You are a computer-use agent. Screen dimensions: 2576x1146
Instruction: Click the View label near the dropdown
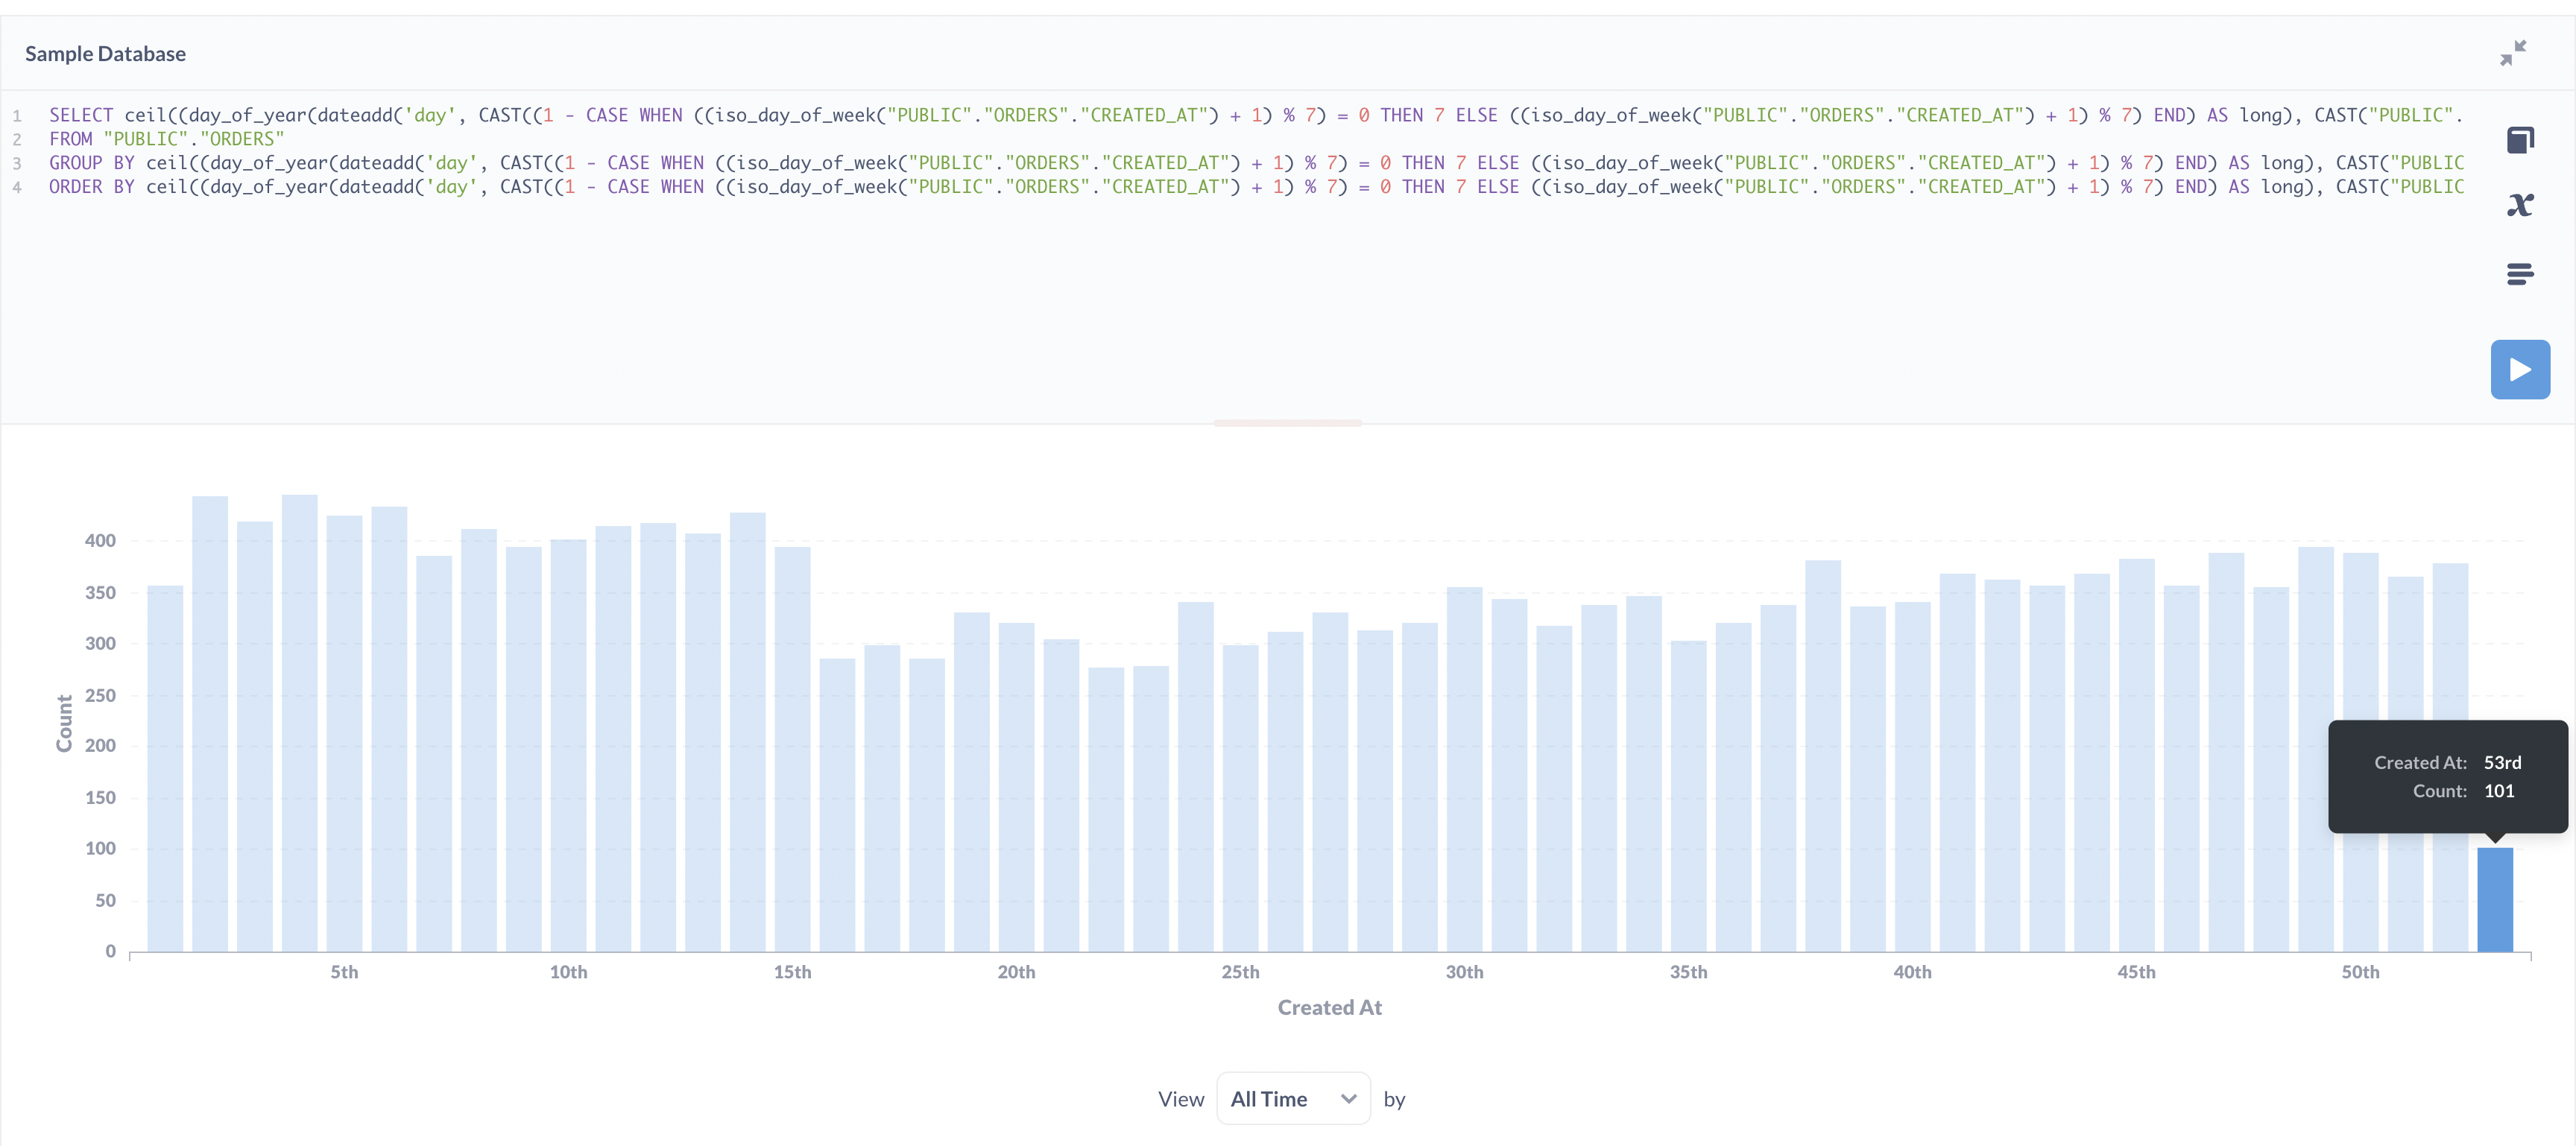(1181, 1098)
